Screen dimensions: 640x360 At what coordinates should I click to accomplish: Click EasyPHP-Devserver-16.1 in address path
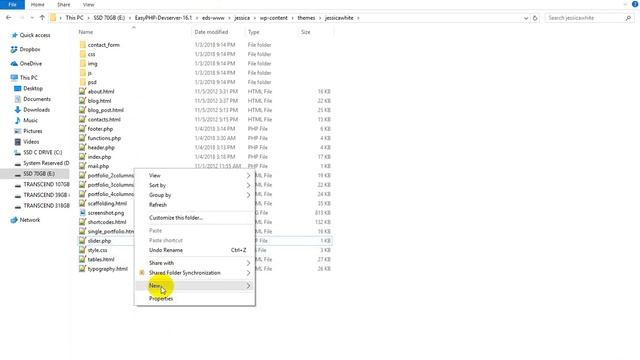pyautogui.click(x=163, y=18)
